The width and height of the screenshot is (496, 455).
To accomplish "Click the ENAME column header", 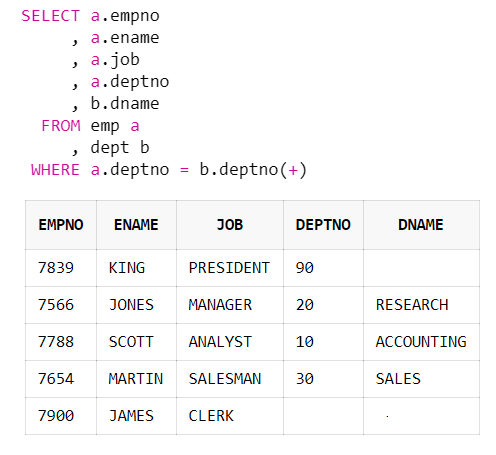I will click(136, 225).
